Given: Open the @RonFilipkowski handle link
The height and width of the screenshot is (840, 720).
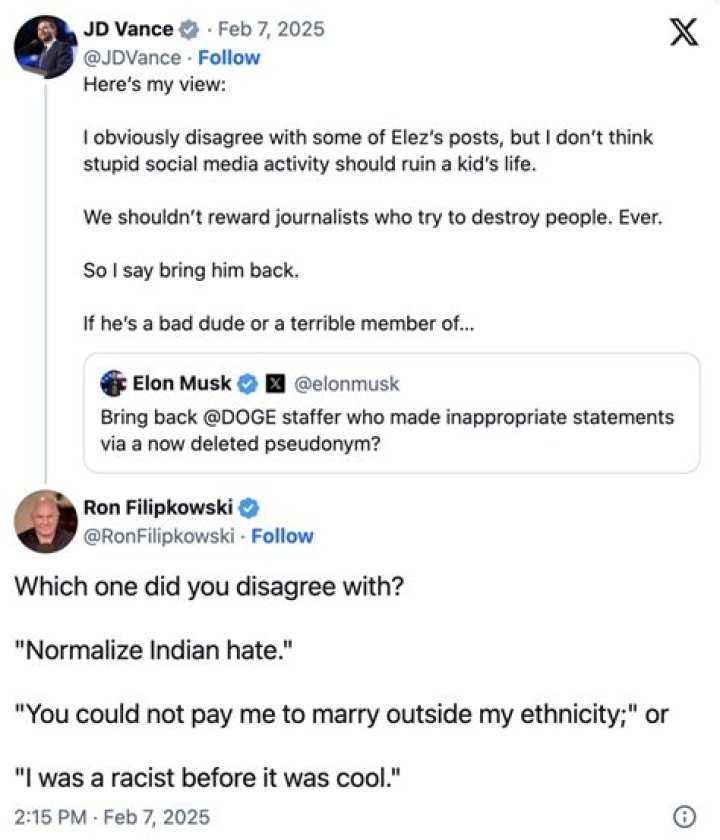Looking at the screenshot, I should [161, 536].
